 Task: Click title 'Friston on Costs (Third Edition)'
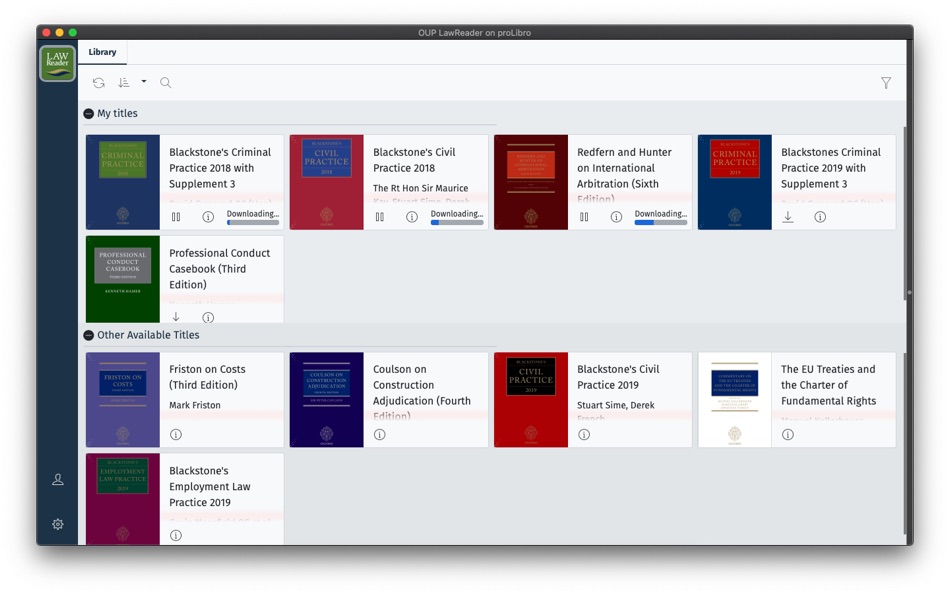207,377
